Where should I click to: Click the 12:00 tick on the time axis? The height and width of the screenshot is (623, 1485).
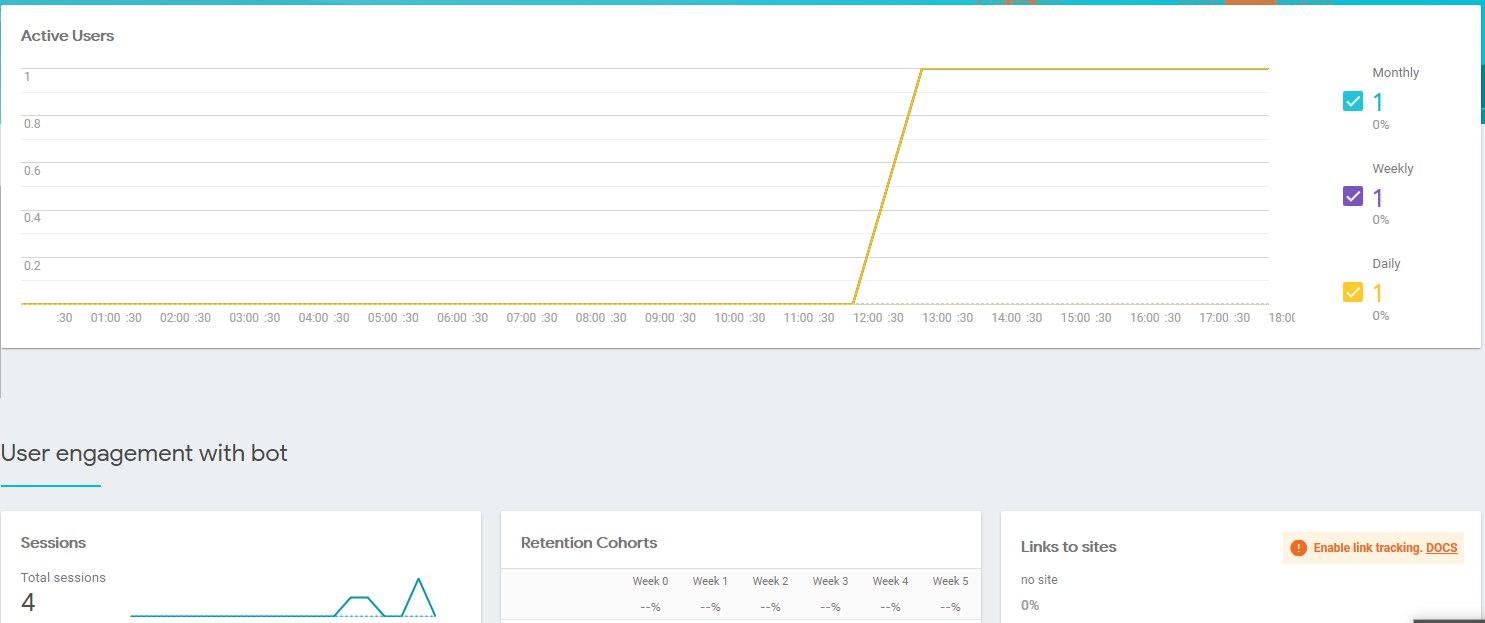pyautogui.click(x=867, y=318)
